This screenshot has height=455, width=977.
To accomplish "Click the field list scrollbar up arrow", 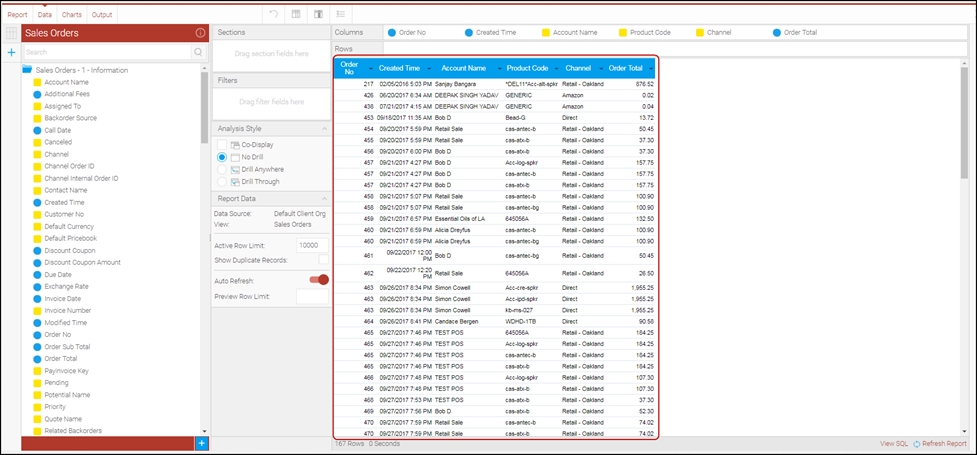I will tap(204, 68).
